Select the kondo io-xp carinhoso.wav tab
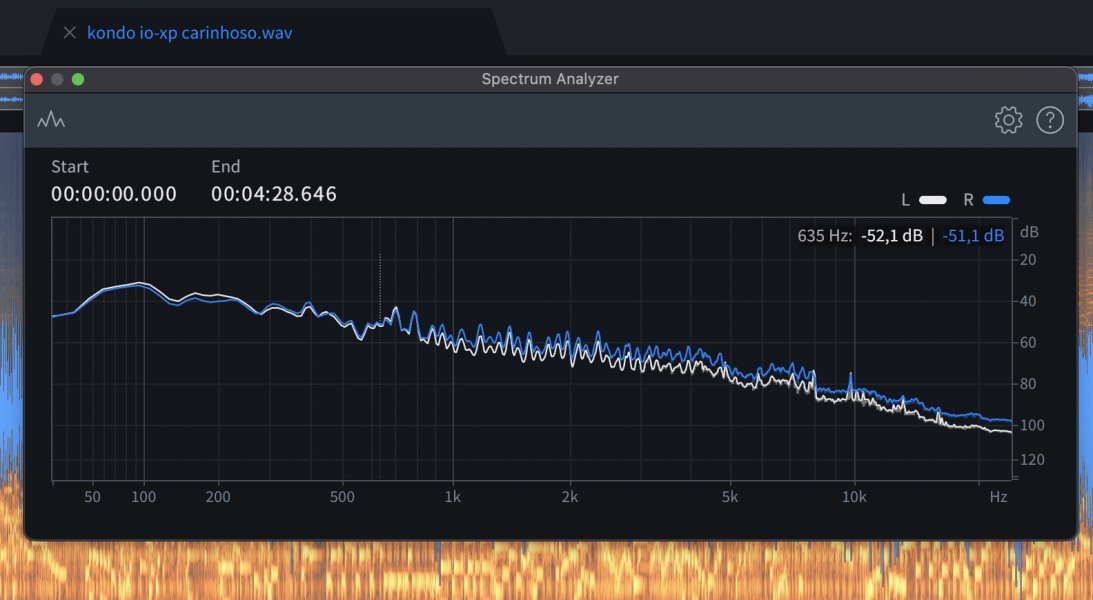 [190, 33]
